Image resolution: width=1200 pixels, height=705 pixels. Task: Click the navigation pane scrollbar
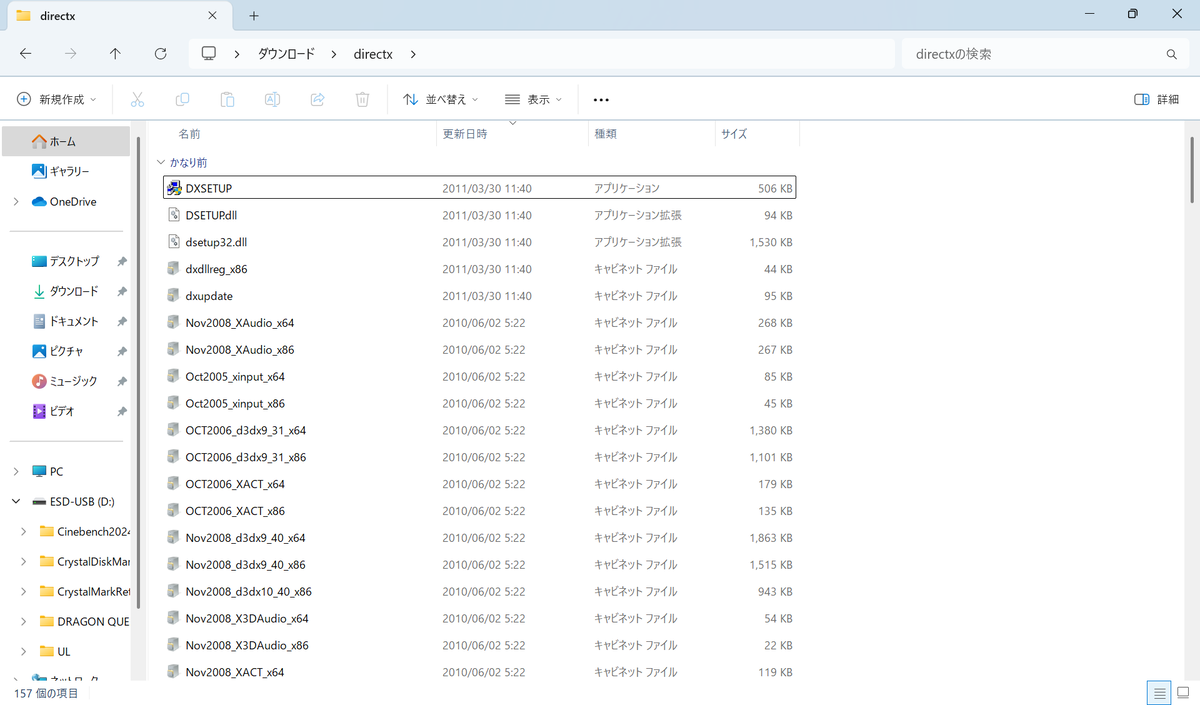click(138, 370)
